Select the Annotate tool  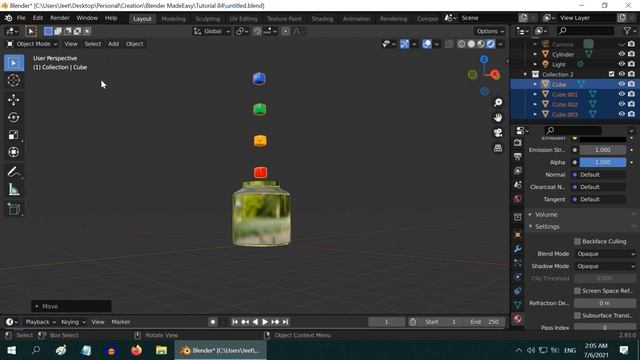[x=14, y=172]
